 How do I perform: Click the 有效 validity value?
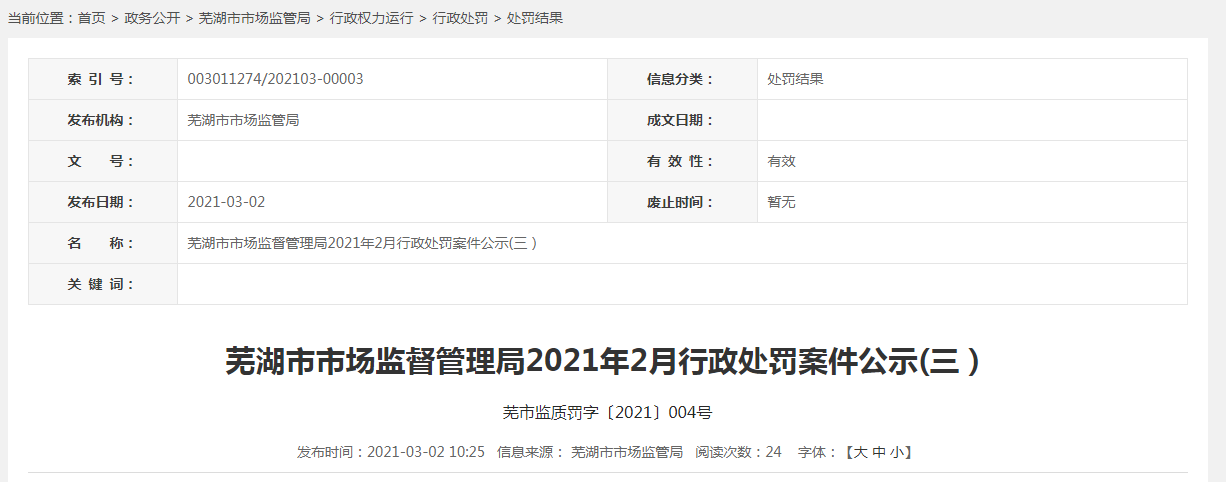[x=781, y=161]
